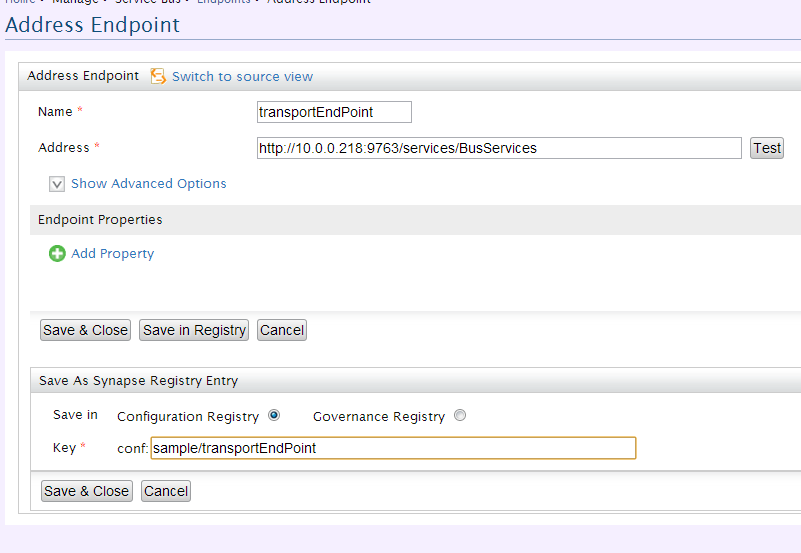The height and width of the screenshot is (553, 801).
Task: Select the Governance Registry radio button
Action: click(460, 415)
